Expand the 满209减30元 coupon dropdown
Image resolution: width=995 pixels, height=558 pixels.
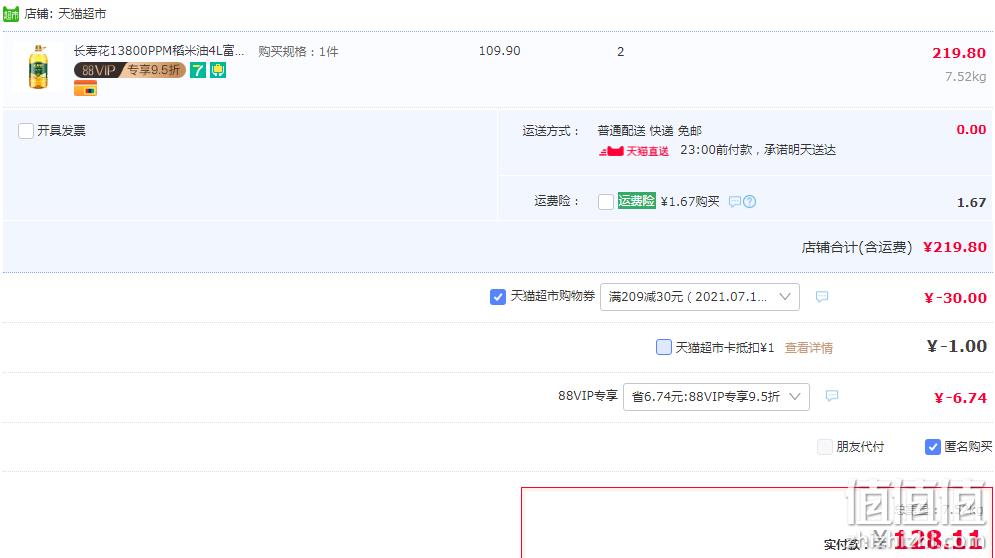699,296
